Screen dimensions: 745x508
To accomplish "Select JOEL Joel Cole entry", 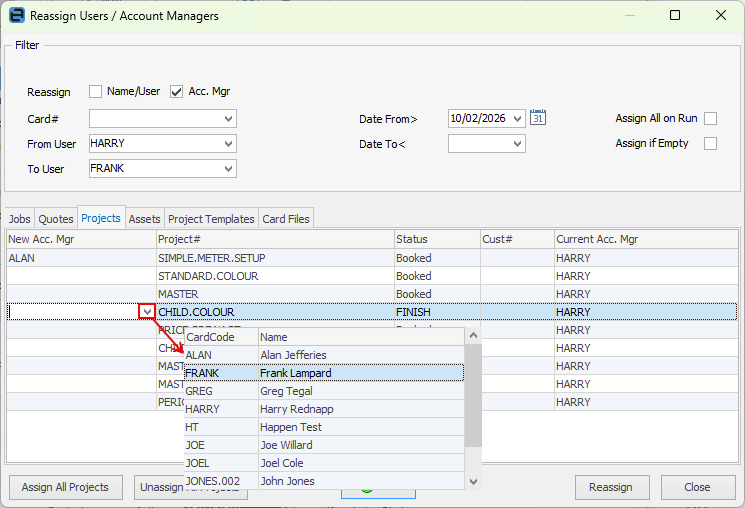I will [324, 463].
